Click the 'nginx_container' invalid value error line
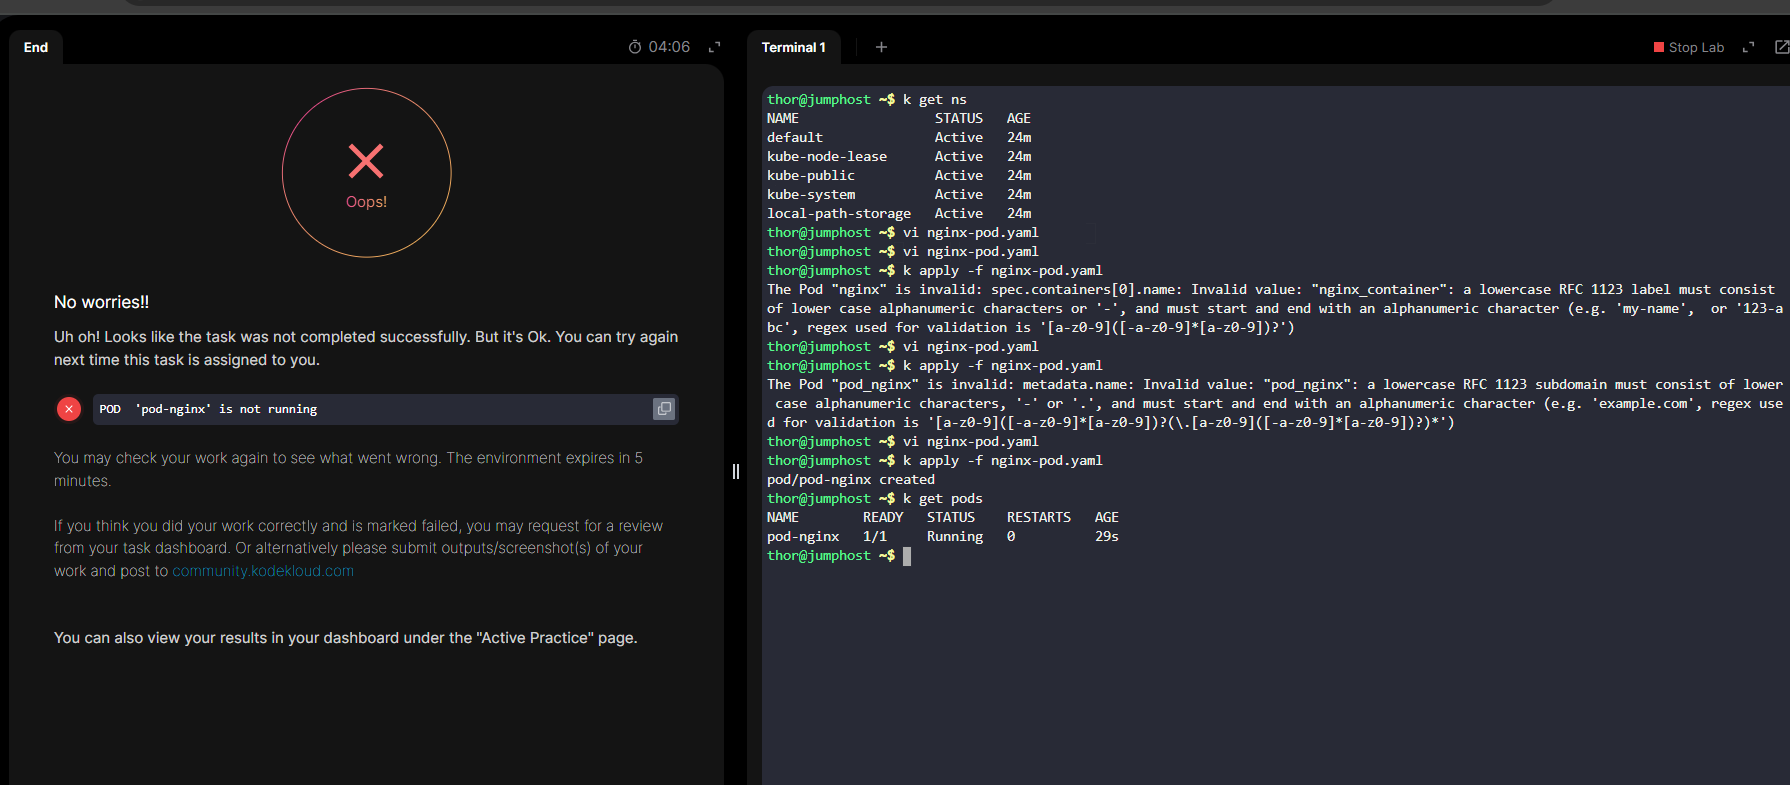This screenshot has height=785, width=1790. pyautogui.click(x=1275, y=309)
